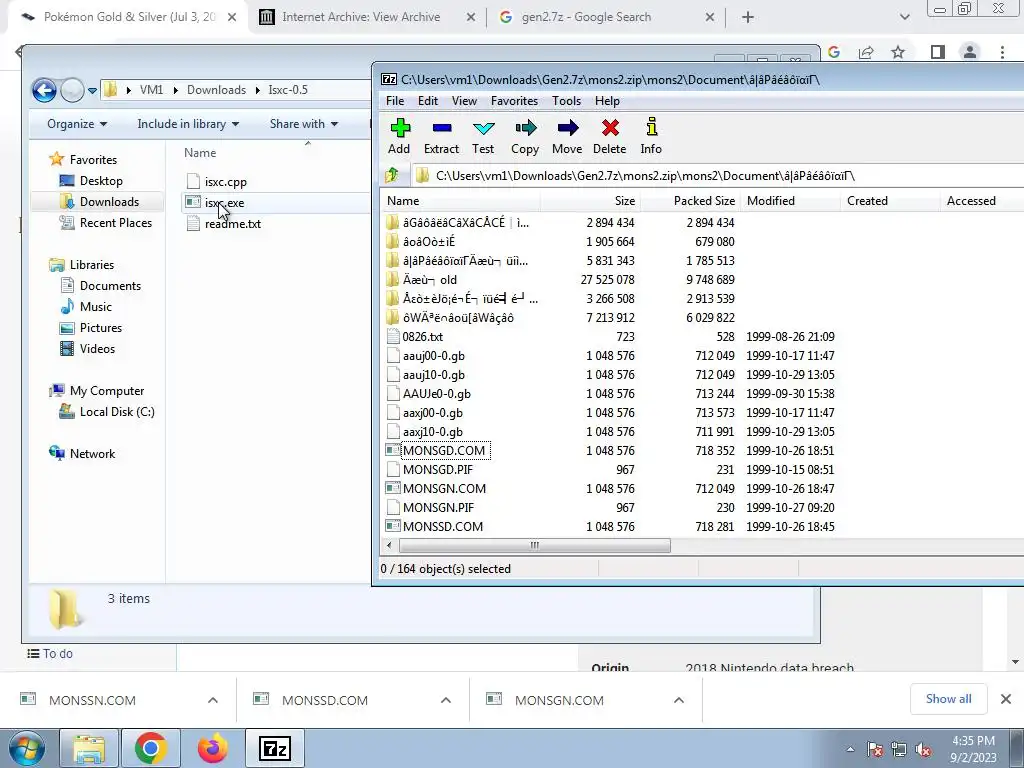Open the Favorites menu in 7-Zip

[515, 101]
